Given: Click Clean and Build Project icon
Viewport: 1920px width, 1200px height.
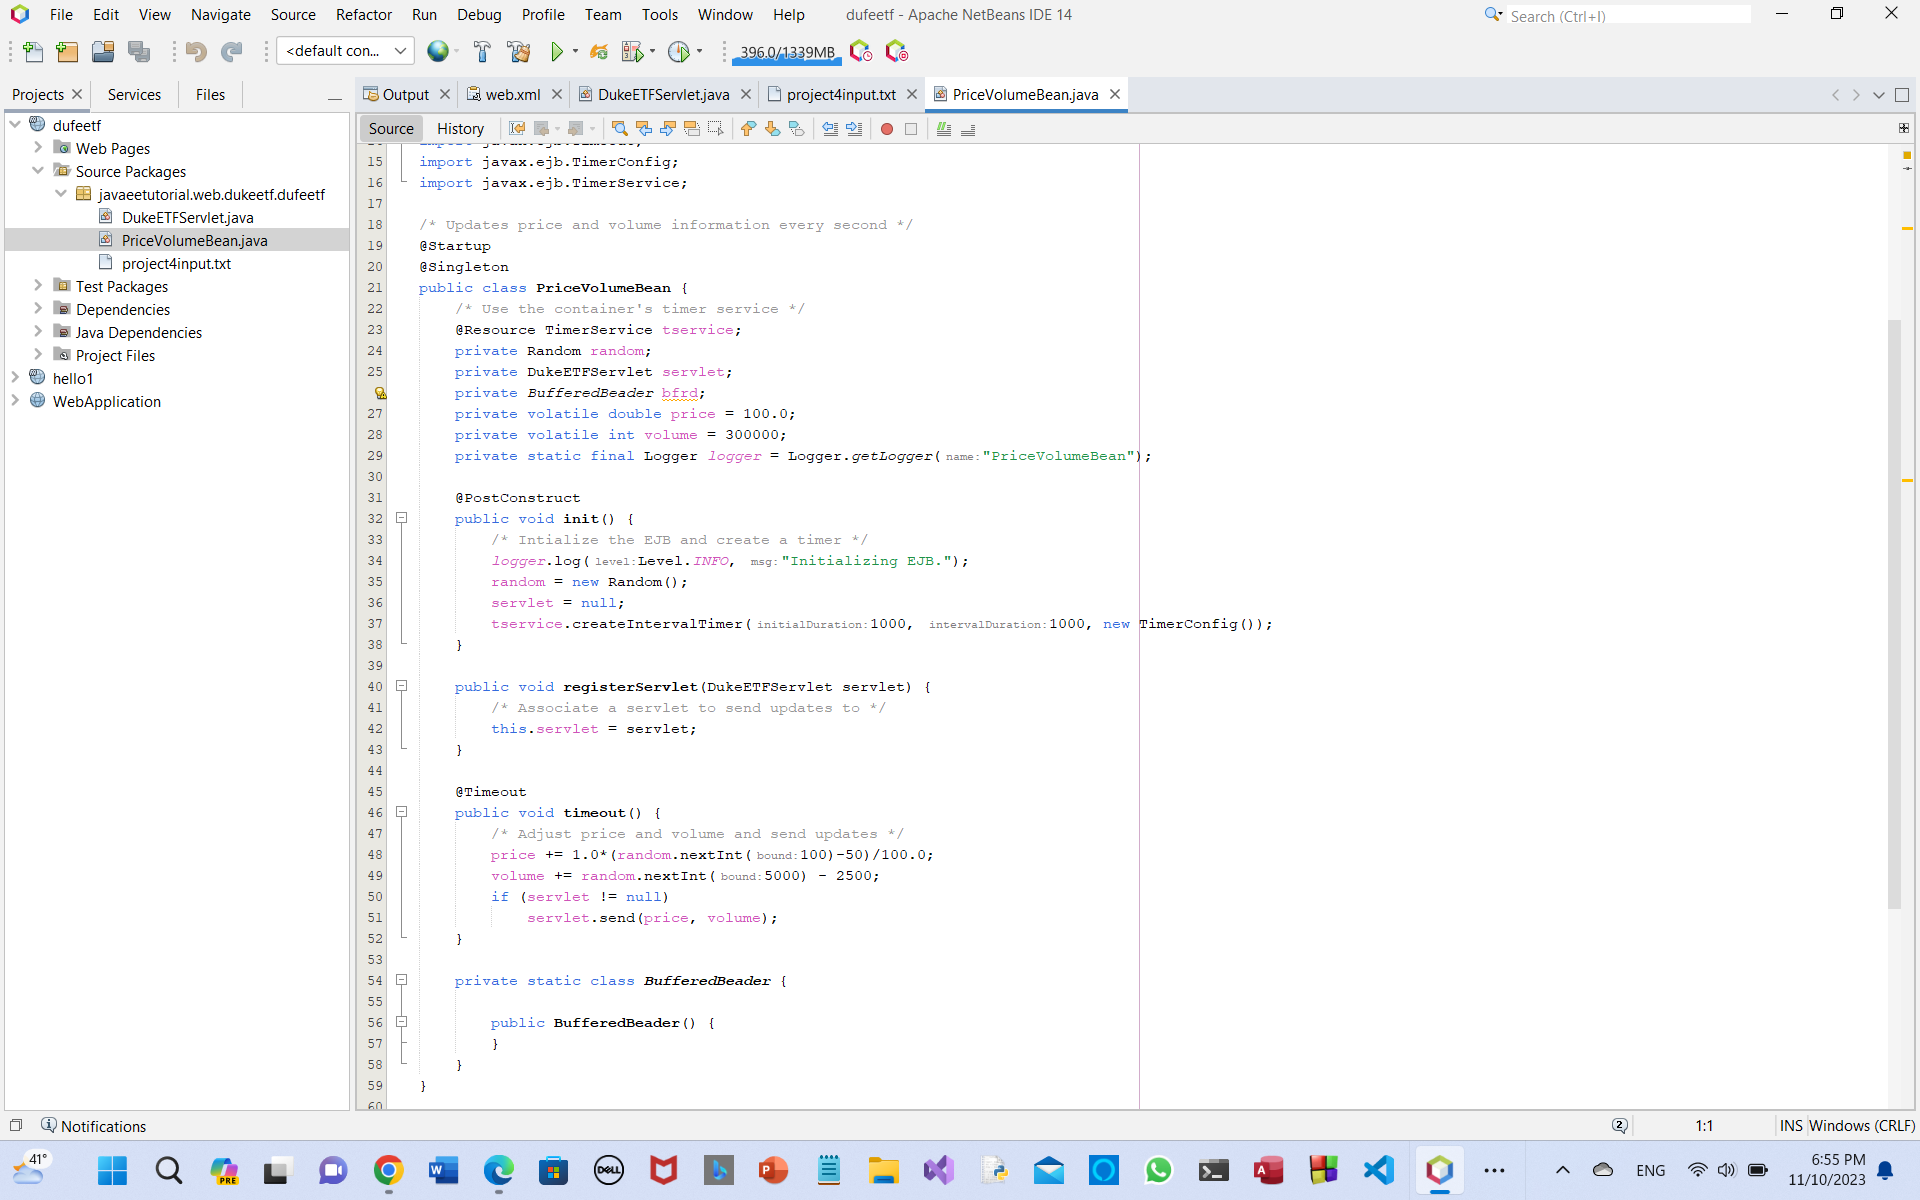Looking at the screenshot, I should (519, 52).
